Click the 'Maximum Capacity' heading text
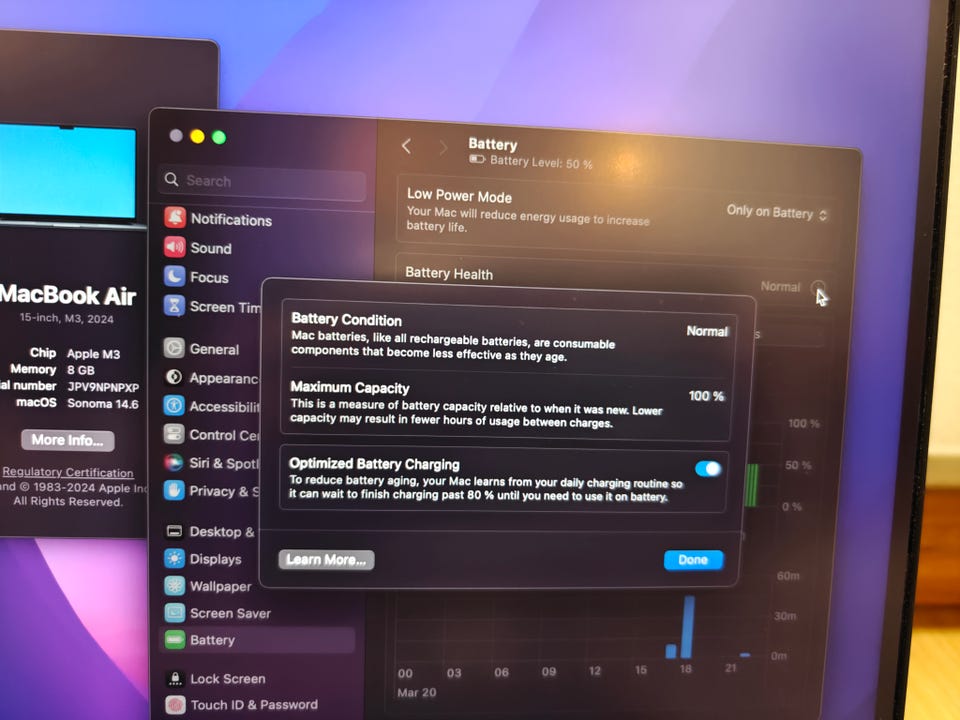This screenshot has height=720, width=960. coord(350,388)
